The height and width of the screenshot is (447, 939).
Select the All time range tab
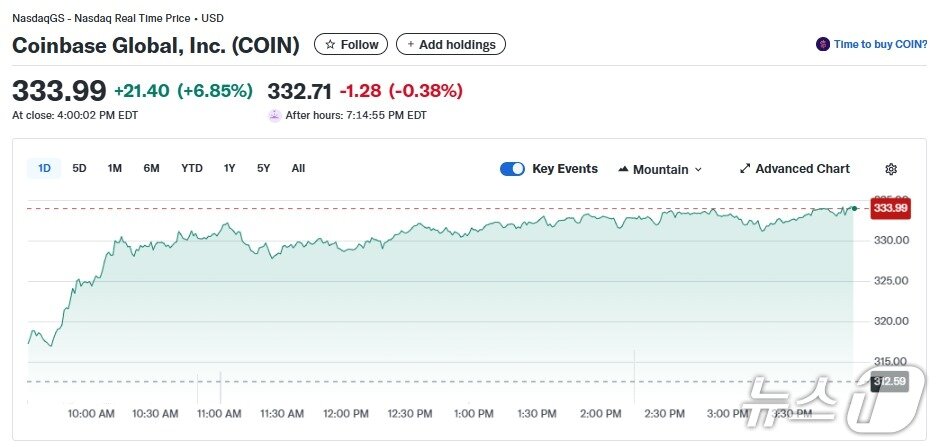pyautogui.click(x=298, y=168)
